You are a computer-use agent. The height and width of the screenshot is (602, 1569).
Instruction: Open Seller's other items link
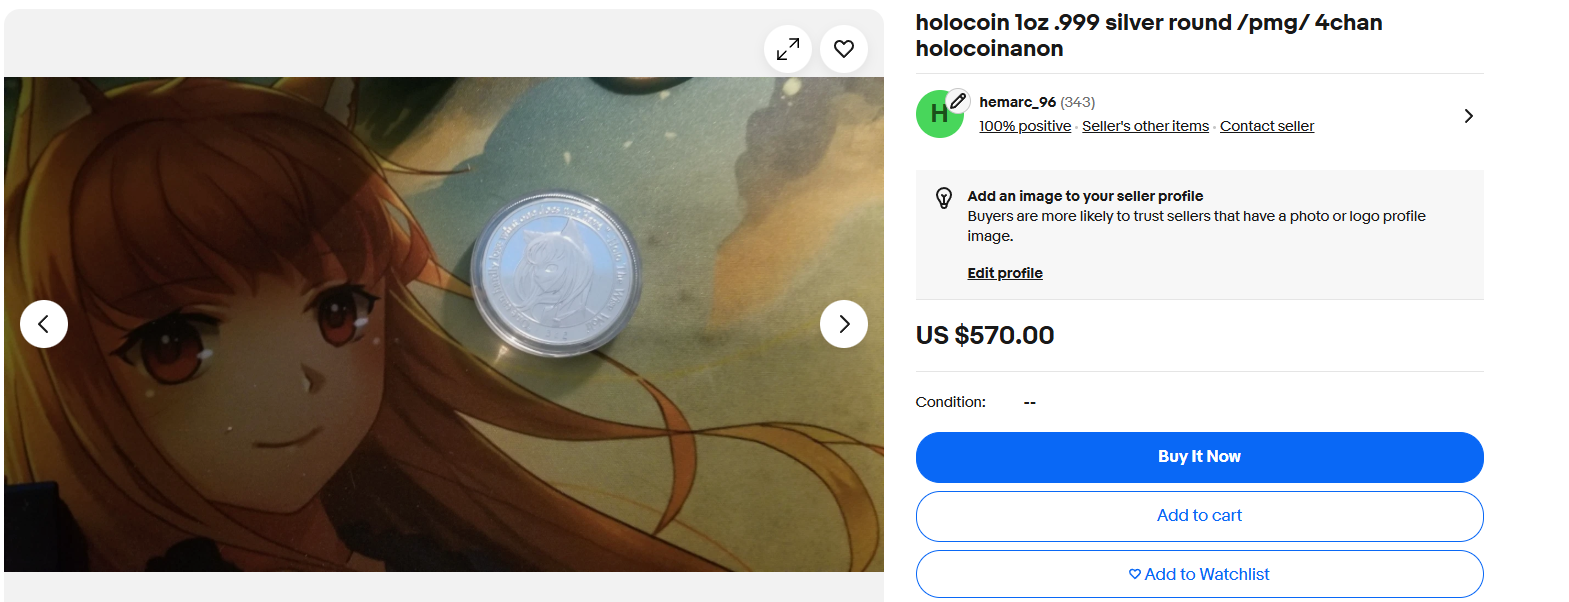coord(1145,126)
